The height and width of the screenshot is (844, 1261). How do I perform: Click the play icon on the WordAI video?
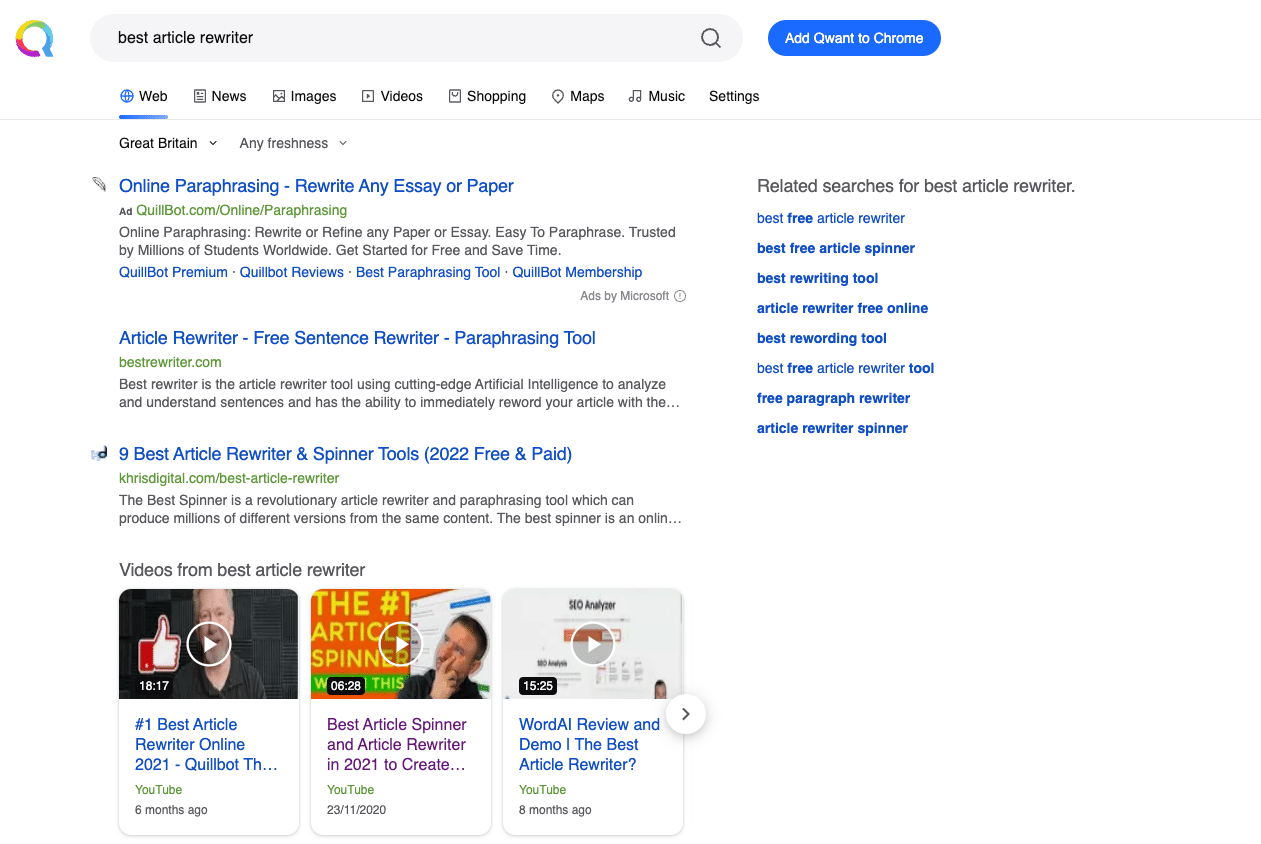click(592, 644)
